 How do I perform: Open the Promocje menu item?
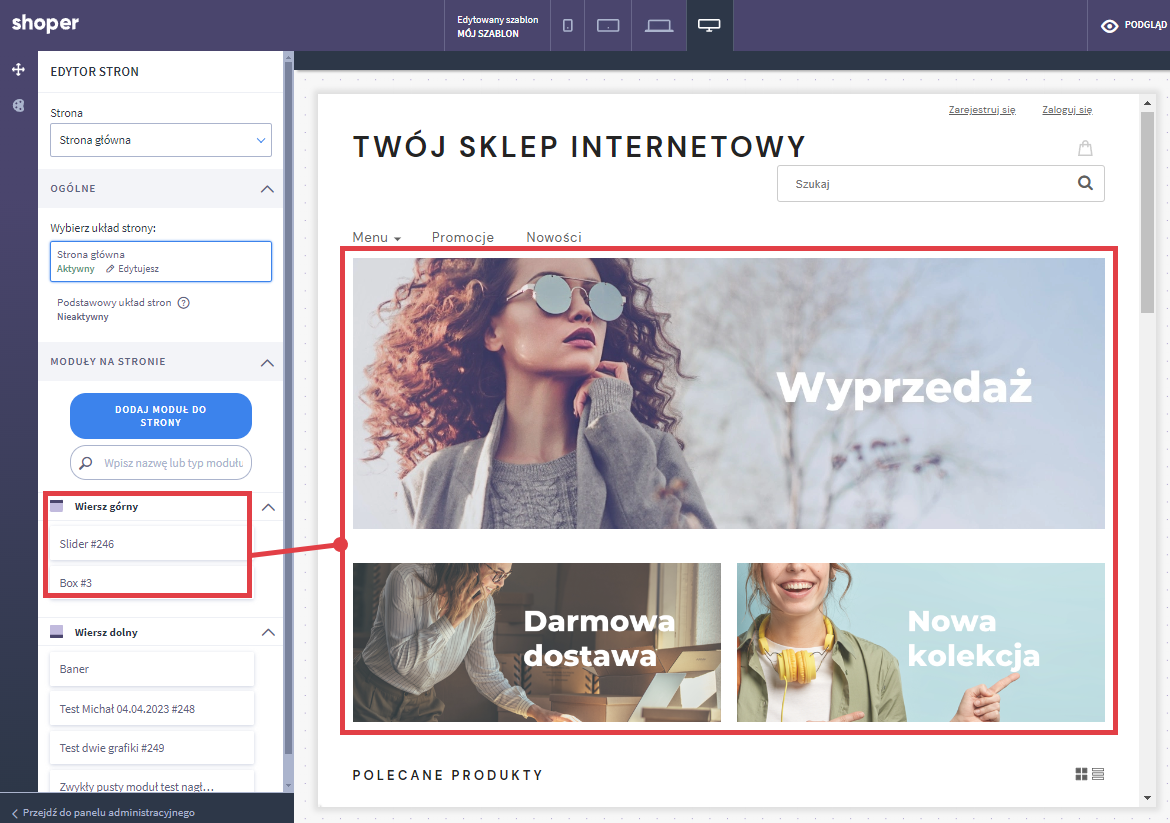pos(463,238)
